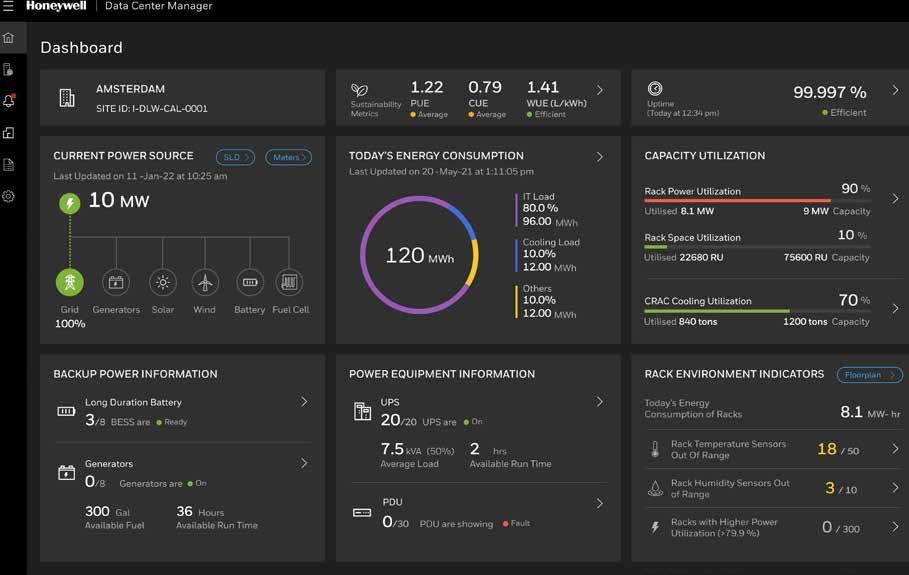Select the Wind turbine source icon
This screenshot has height=575, width=909.
click(205, 282)
